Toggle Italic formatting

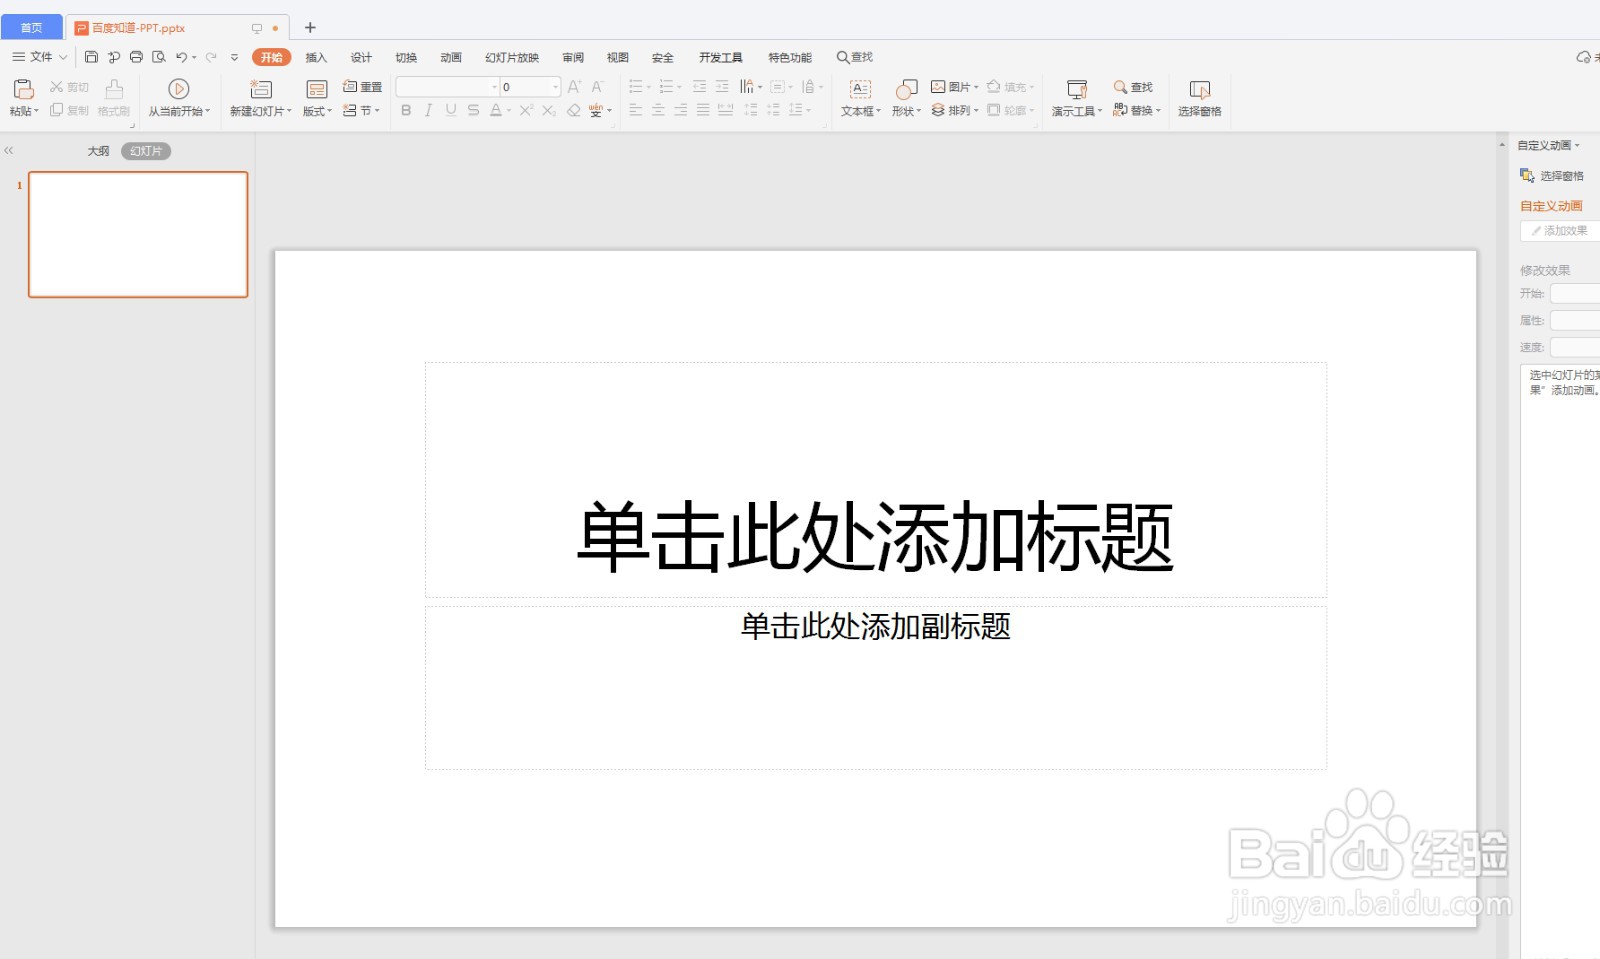click(428, 110)
